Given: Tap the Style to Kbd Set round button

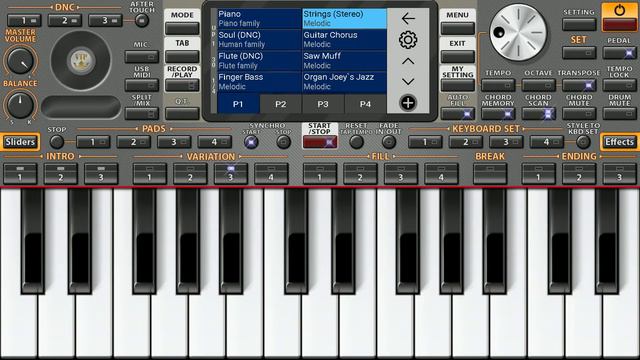Looking at the screenshot, I should pos(583,142).
